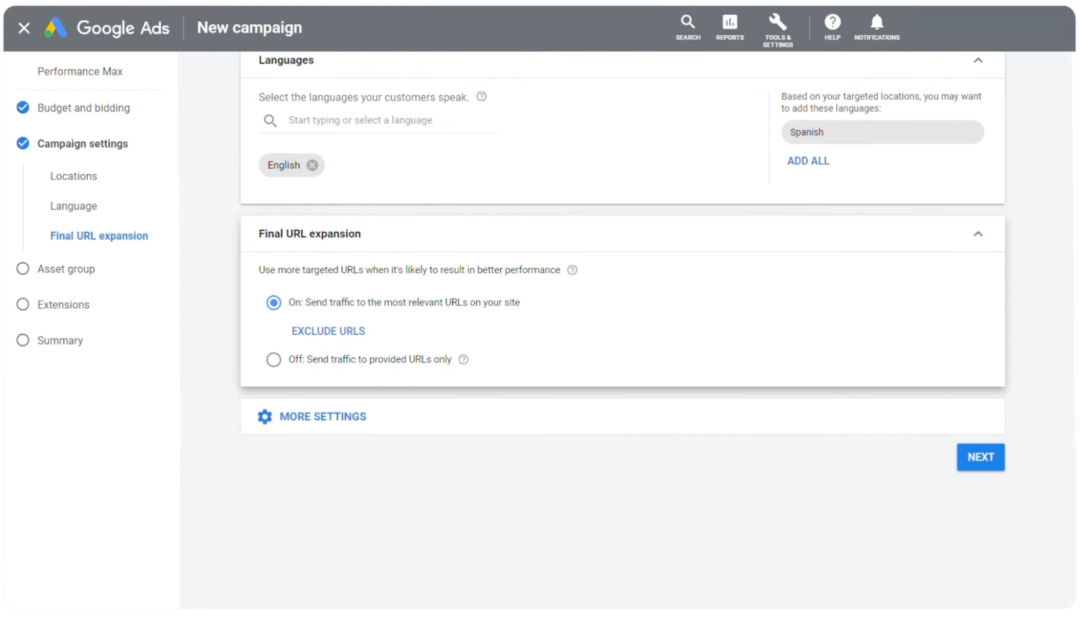Open the Help question mark icon
The image size is (1080, 618).
[832, 28]
